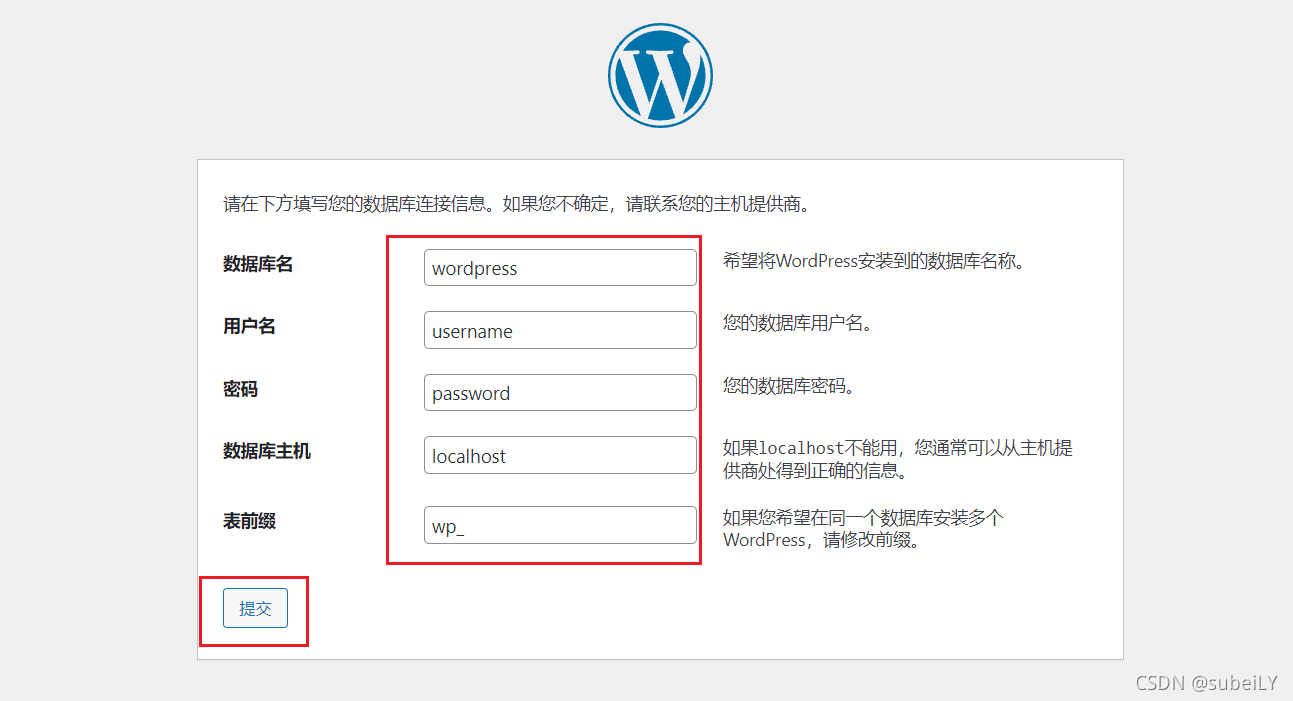
Task: Click the localhost help text beside database host
Action: 898,459
